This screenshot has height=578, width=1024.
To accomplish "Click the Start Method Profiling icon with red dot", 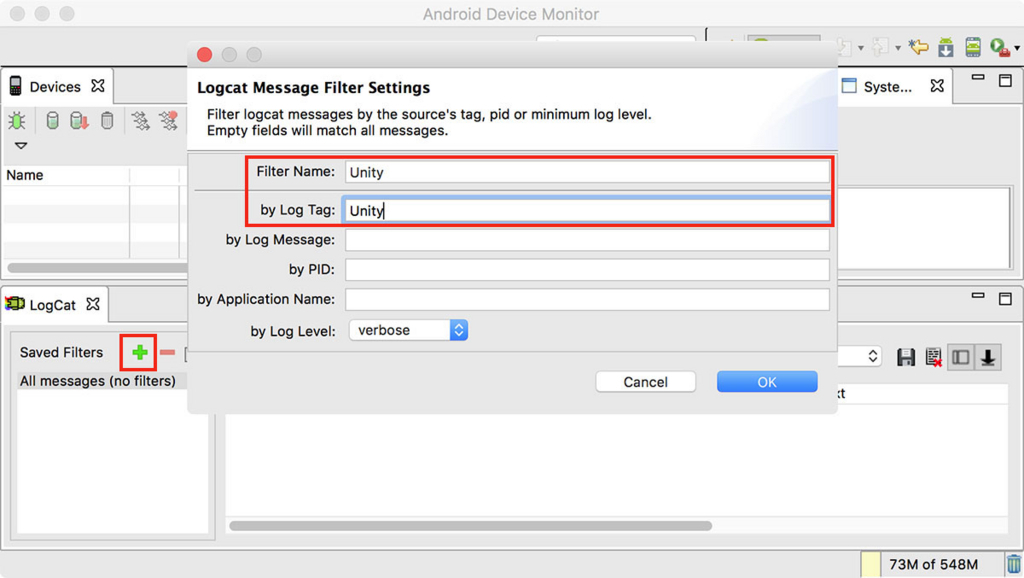I will pos(168,120).
